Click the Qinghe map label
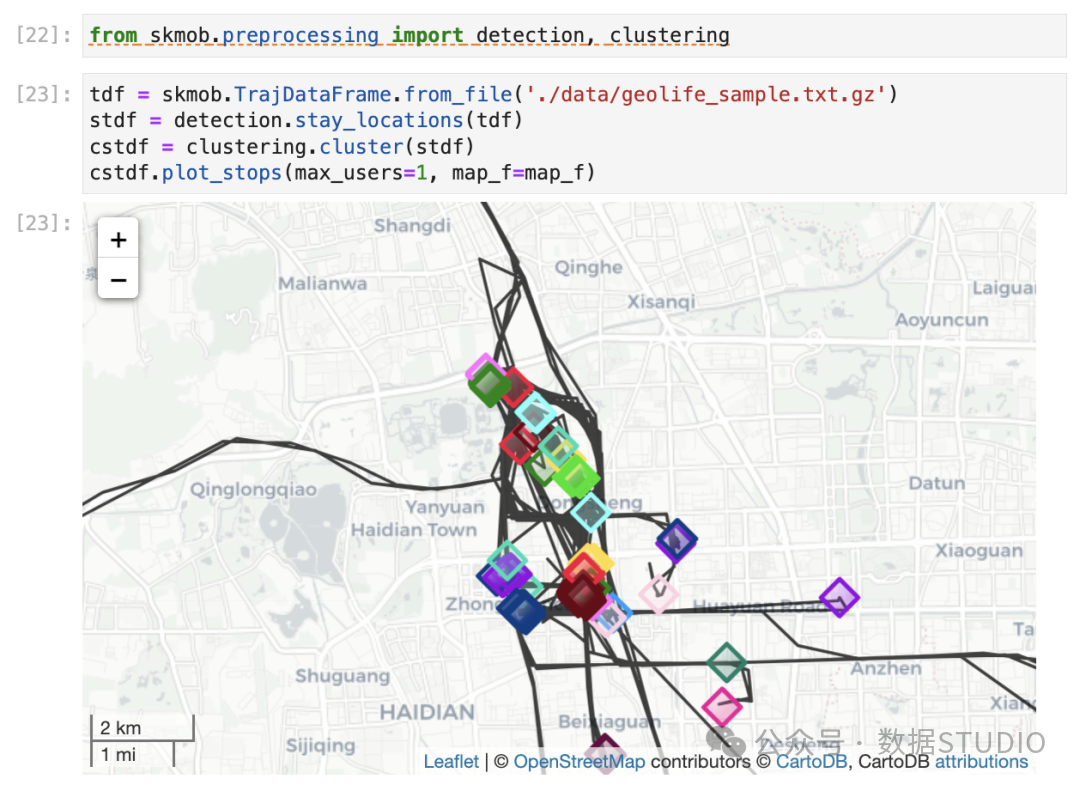1080x785 pixels. tap(588, 267)
